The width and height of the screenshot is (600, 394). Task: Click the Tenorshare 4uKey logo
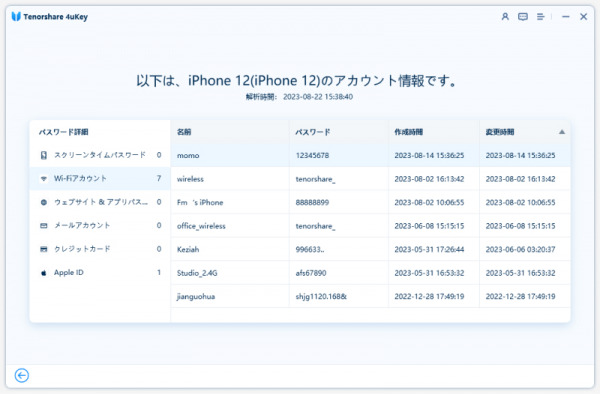click(x=16, y=16)
